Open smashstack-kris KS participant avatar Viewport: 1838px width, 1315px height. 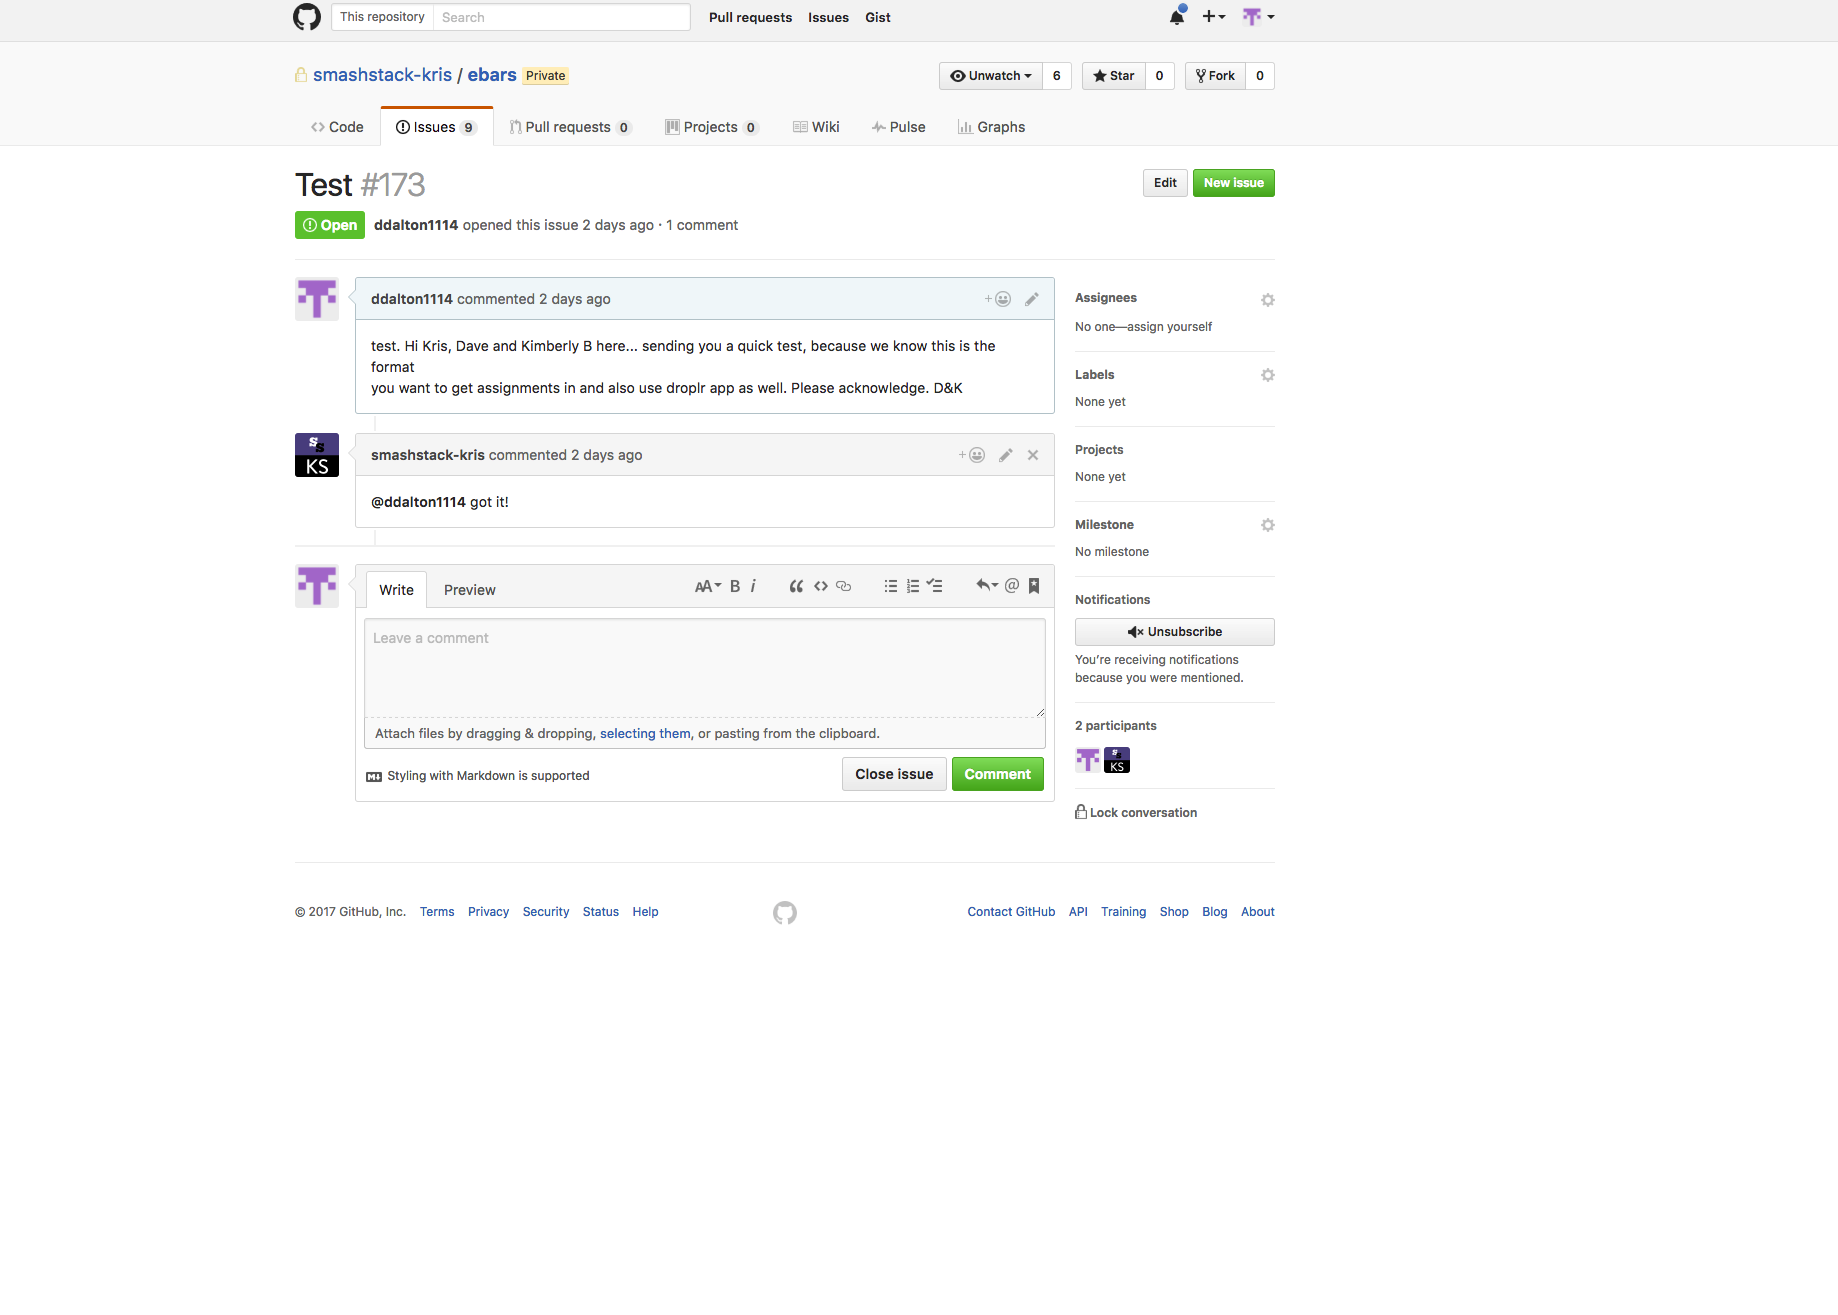[1117, 760]
